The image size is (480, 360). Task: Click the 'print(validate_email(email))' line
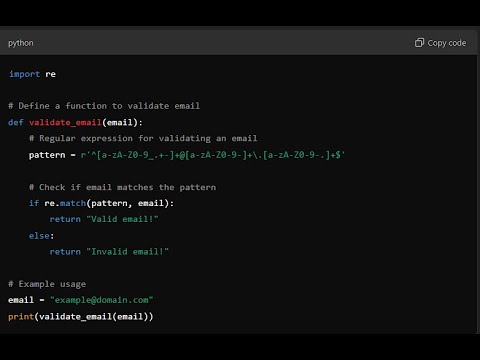tap(81, 316)
